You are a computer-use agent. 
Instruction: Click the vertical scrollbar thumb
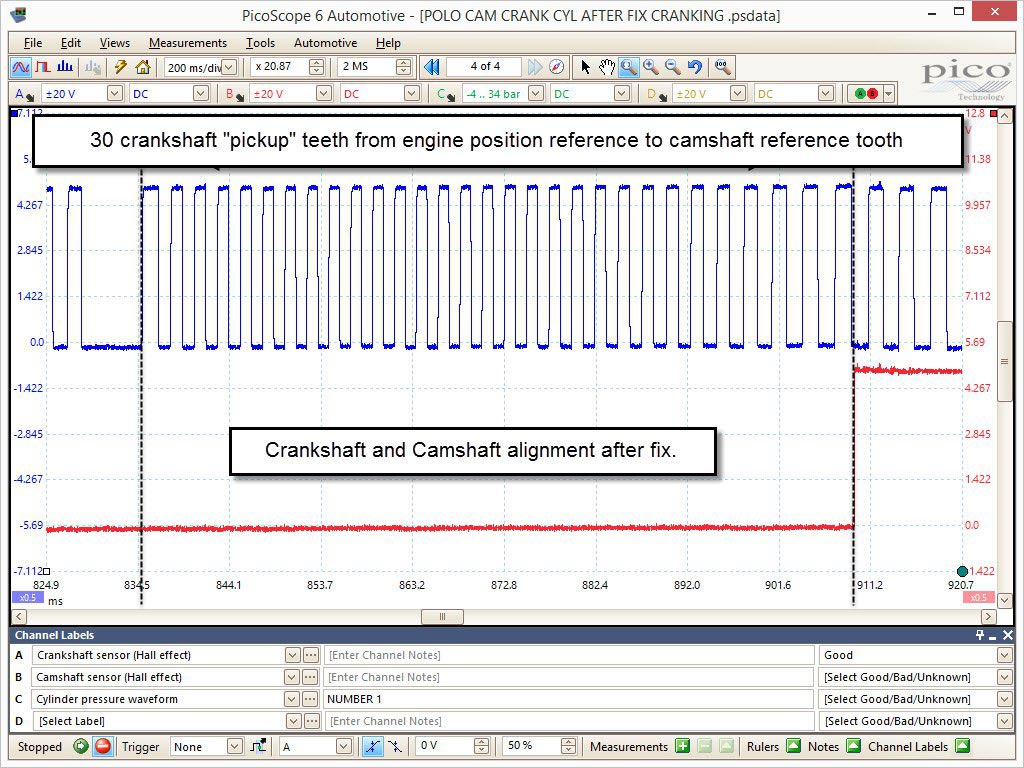tap(1004, 361)
